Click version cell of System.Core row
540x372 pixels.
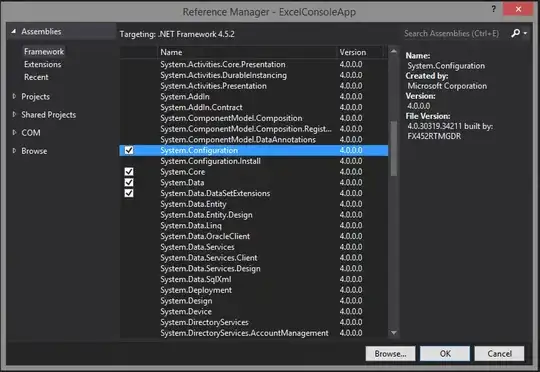tap(351, 172)
